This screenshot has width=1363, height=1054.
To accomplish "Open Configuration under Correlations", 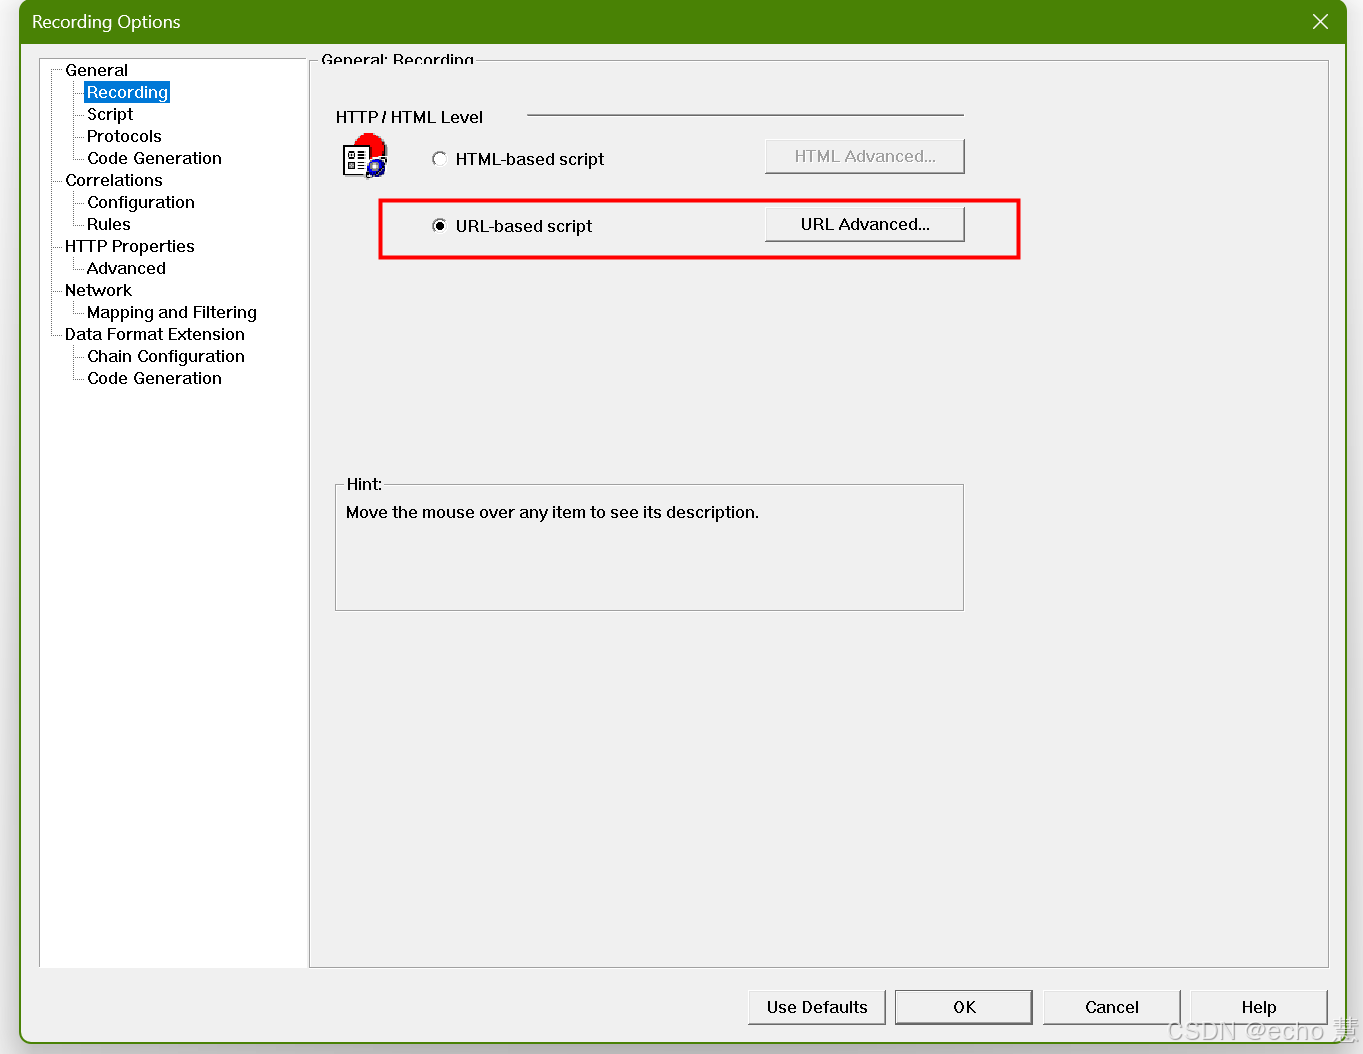I will pos(141,202).
